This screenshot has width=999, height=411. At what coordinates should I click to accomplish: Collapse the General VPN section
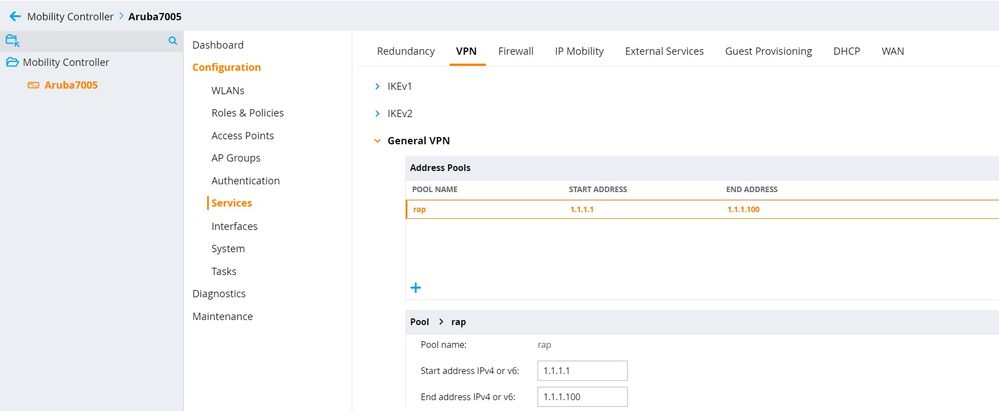[x=378, y=141]
